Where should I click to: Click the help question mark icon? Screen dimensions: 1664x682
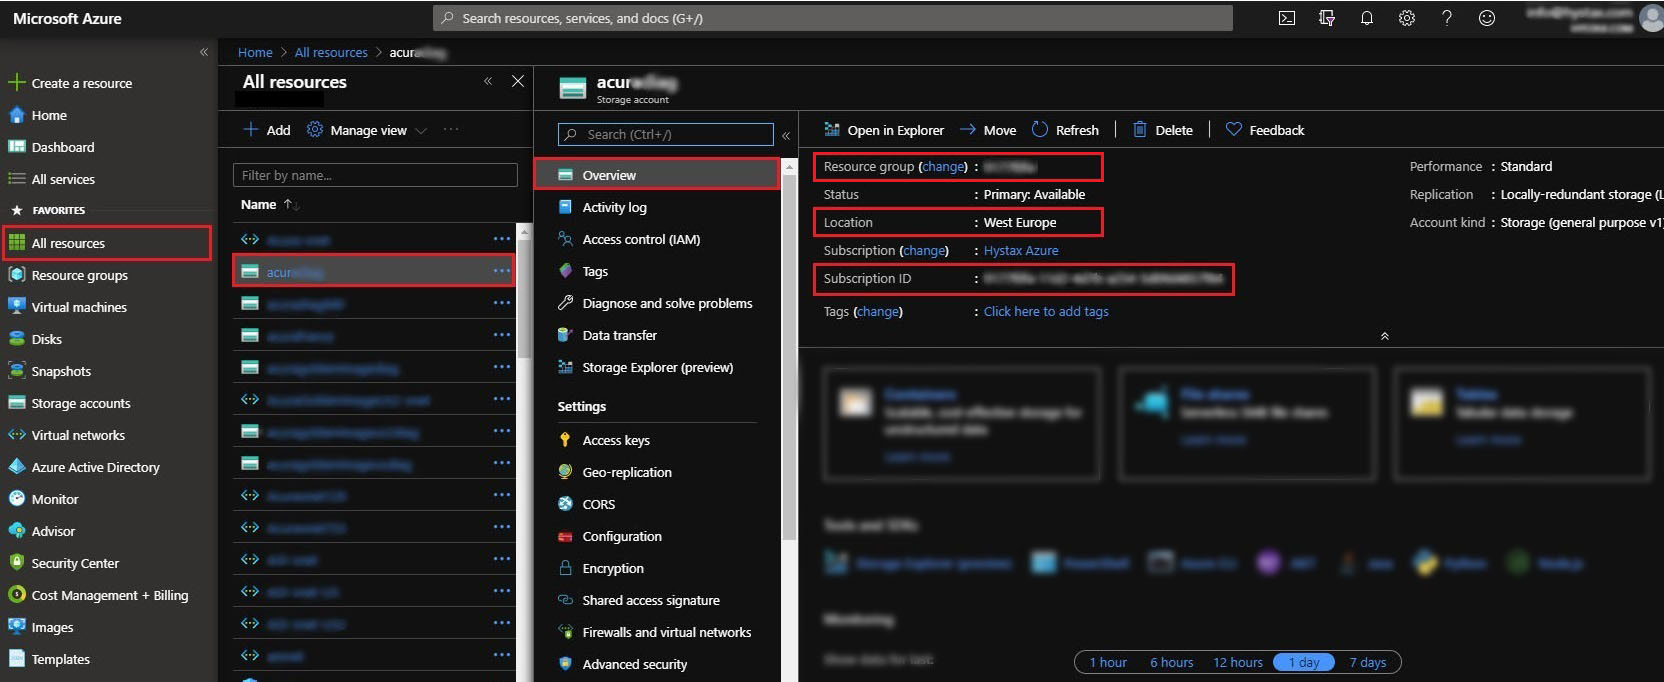pos(1446,18)
